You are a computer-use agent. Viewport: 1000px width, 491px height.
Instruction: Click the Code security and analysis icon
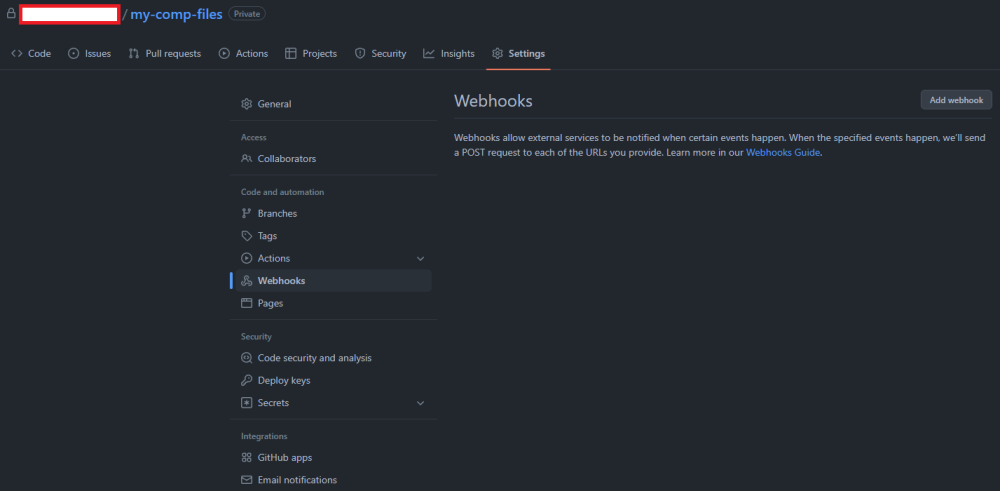click(247, 358)
